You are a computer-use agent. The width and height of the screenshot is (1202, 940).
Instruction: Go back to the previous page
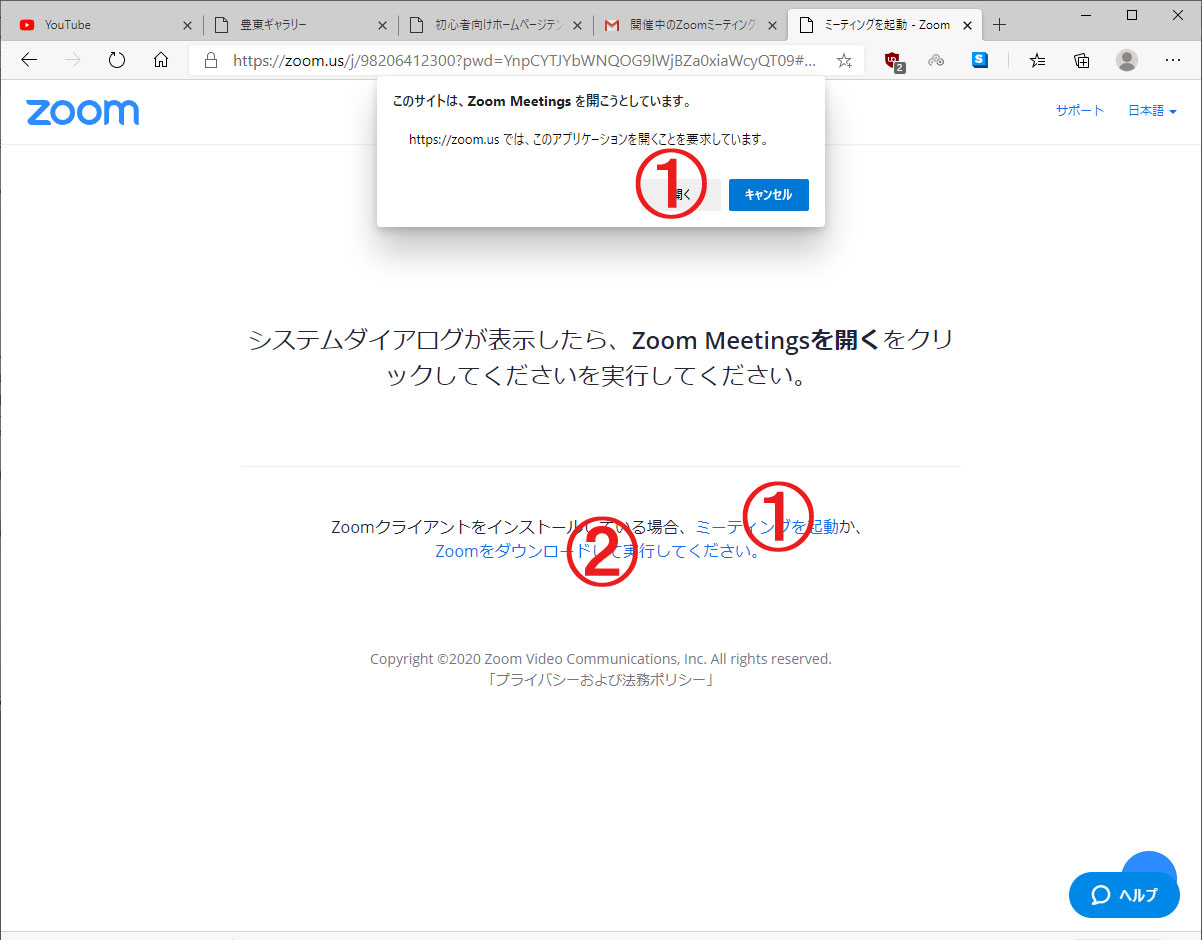coord(29,60)
